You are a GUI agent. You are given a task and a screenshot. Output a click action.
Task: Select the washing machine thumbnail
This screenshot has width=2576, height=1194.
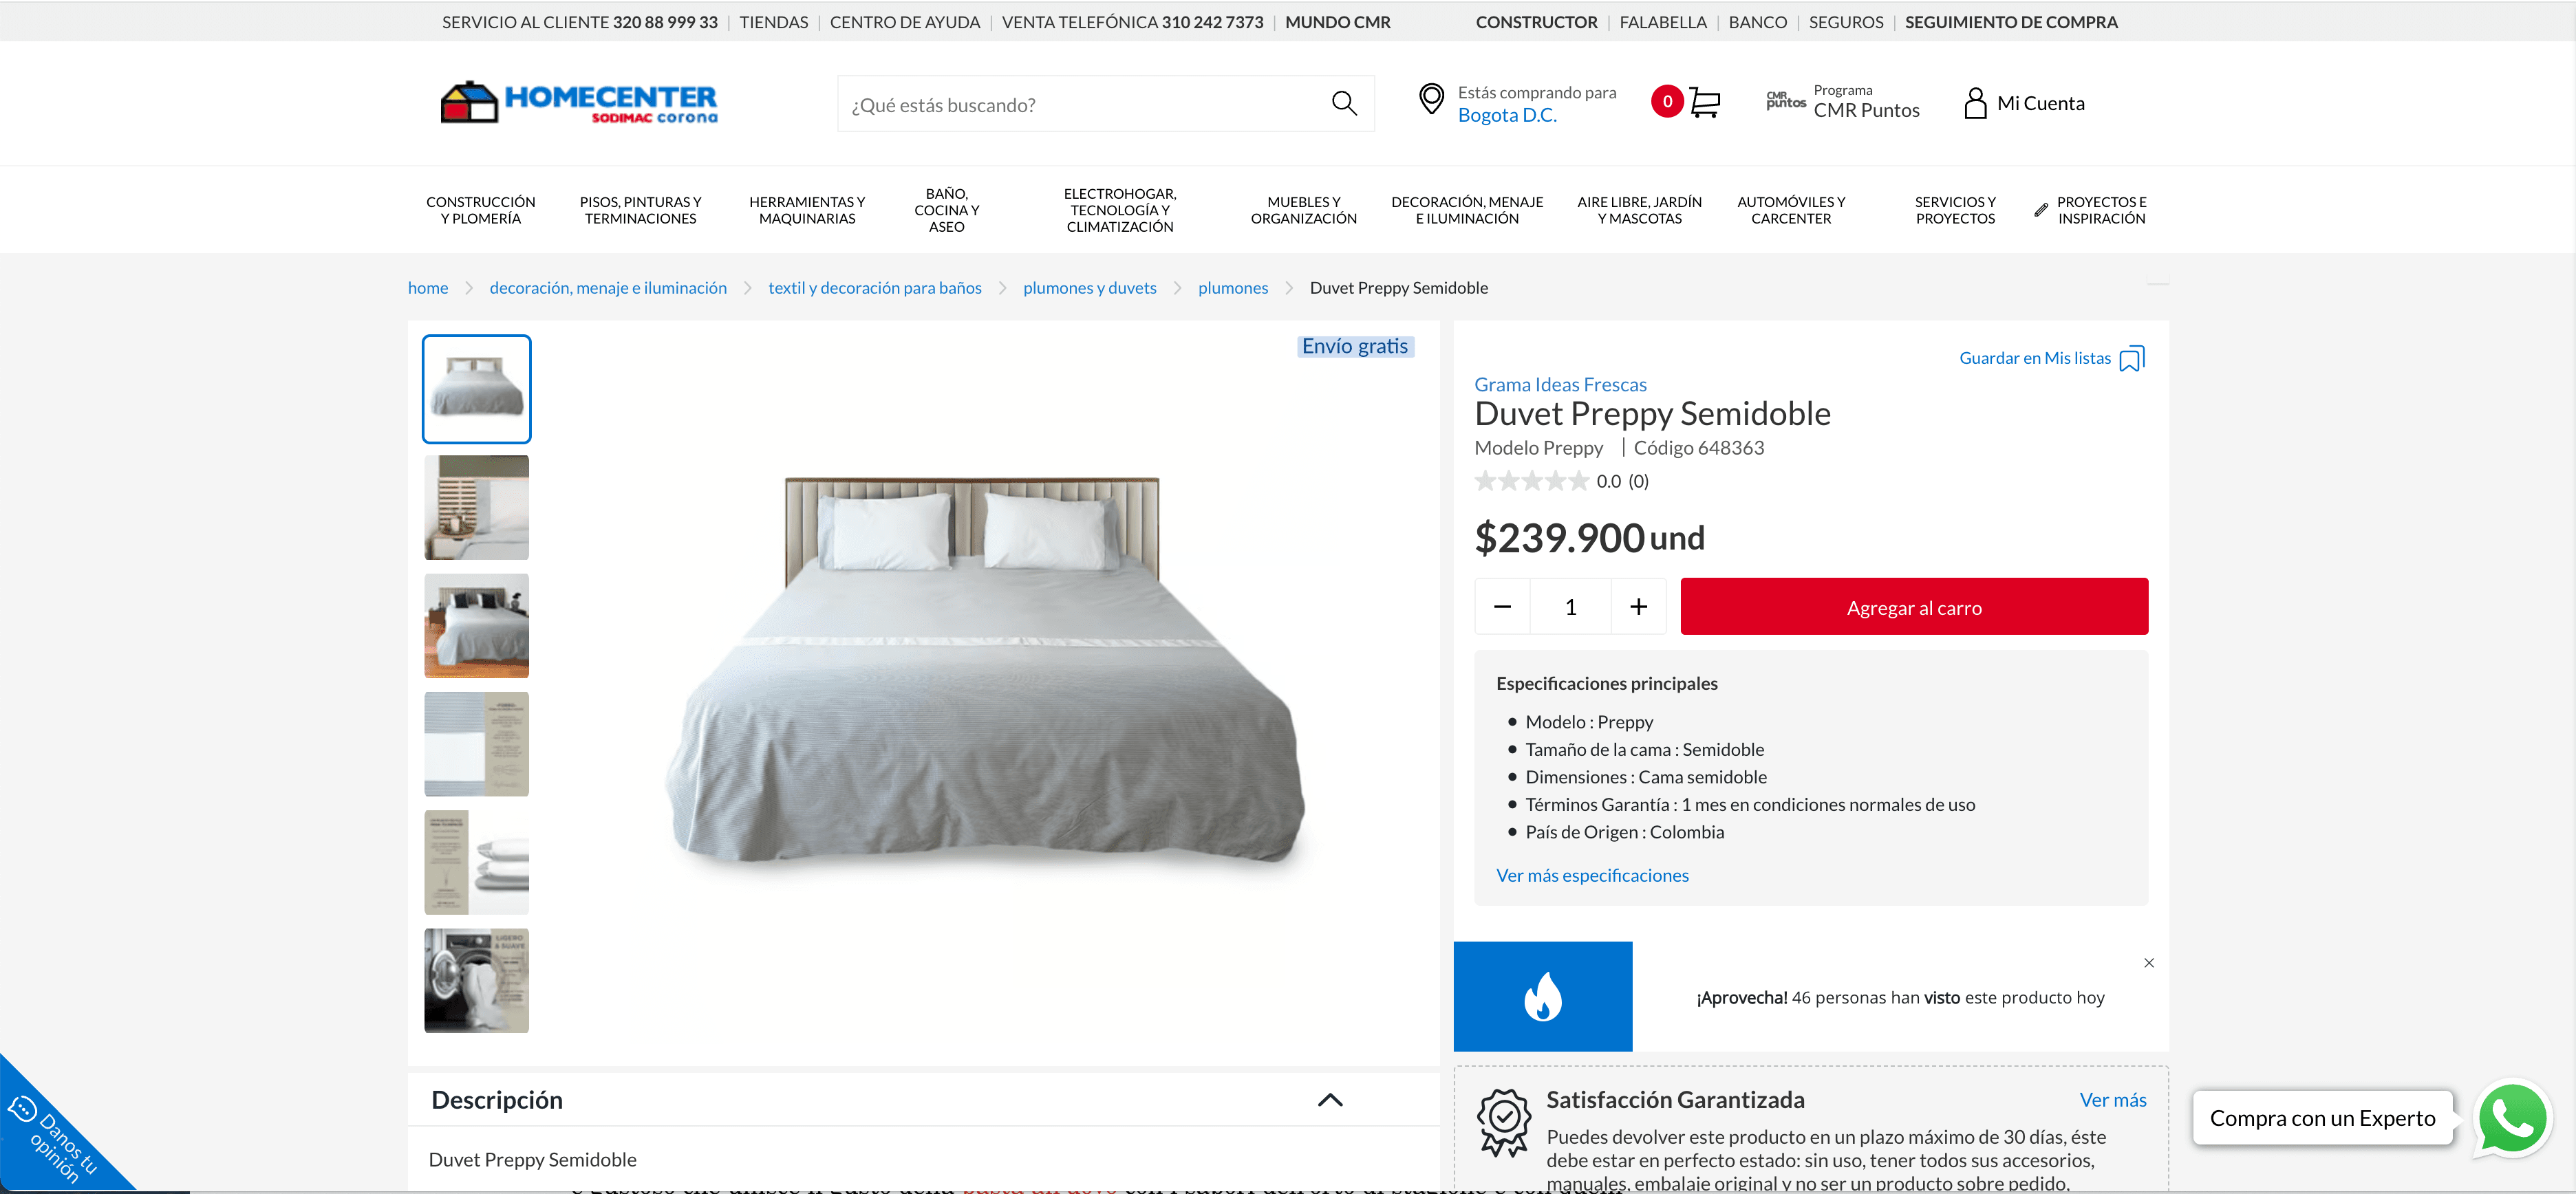click(476, 981)
